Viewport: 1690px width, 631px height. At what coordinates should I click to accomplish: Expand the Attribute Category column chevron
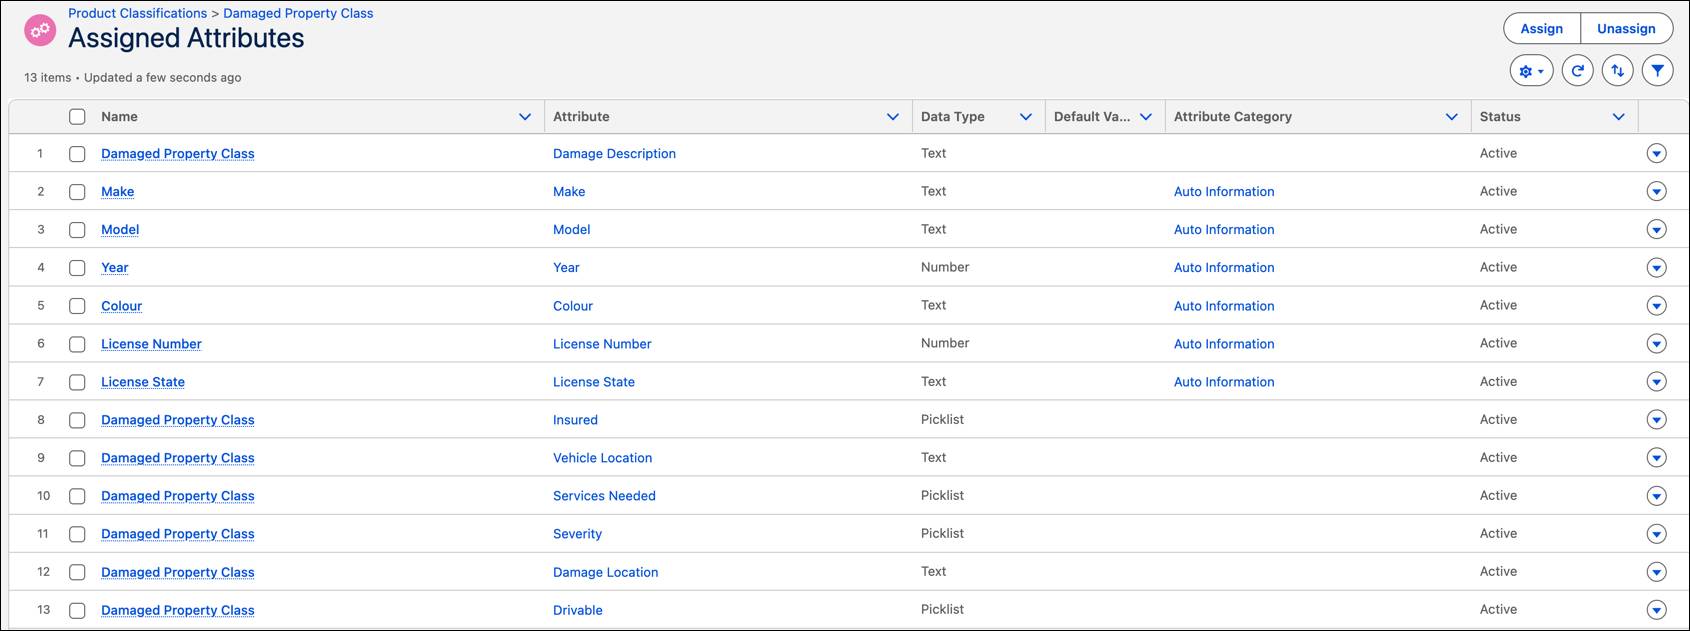click(x=1452, y=117)
